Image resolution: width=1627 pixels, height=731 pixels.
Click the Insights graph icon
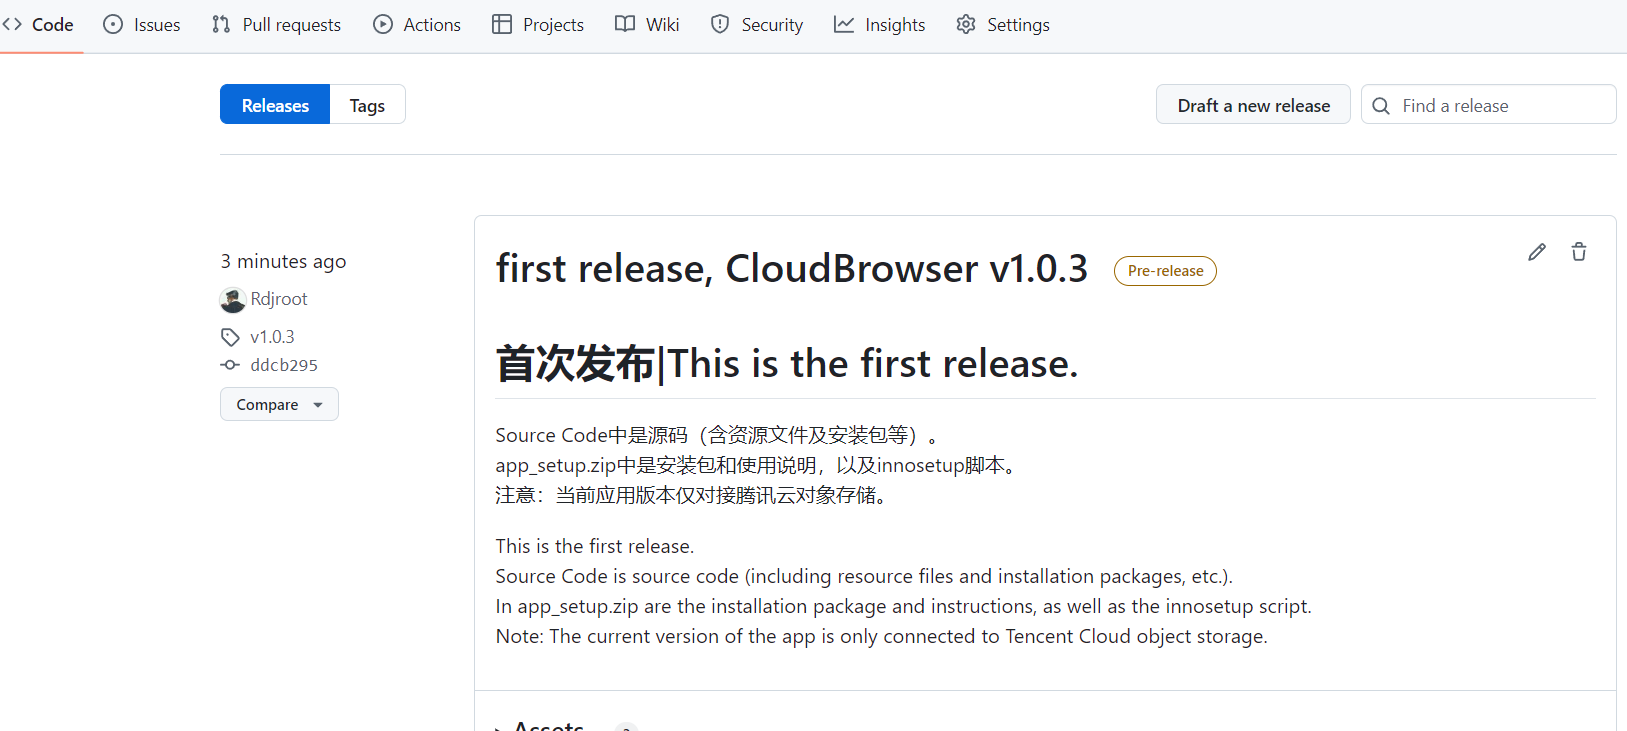click(x=844, y=24)
